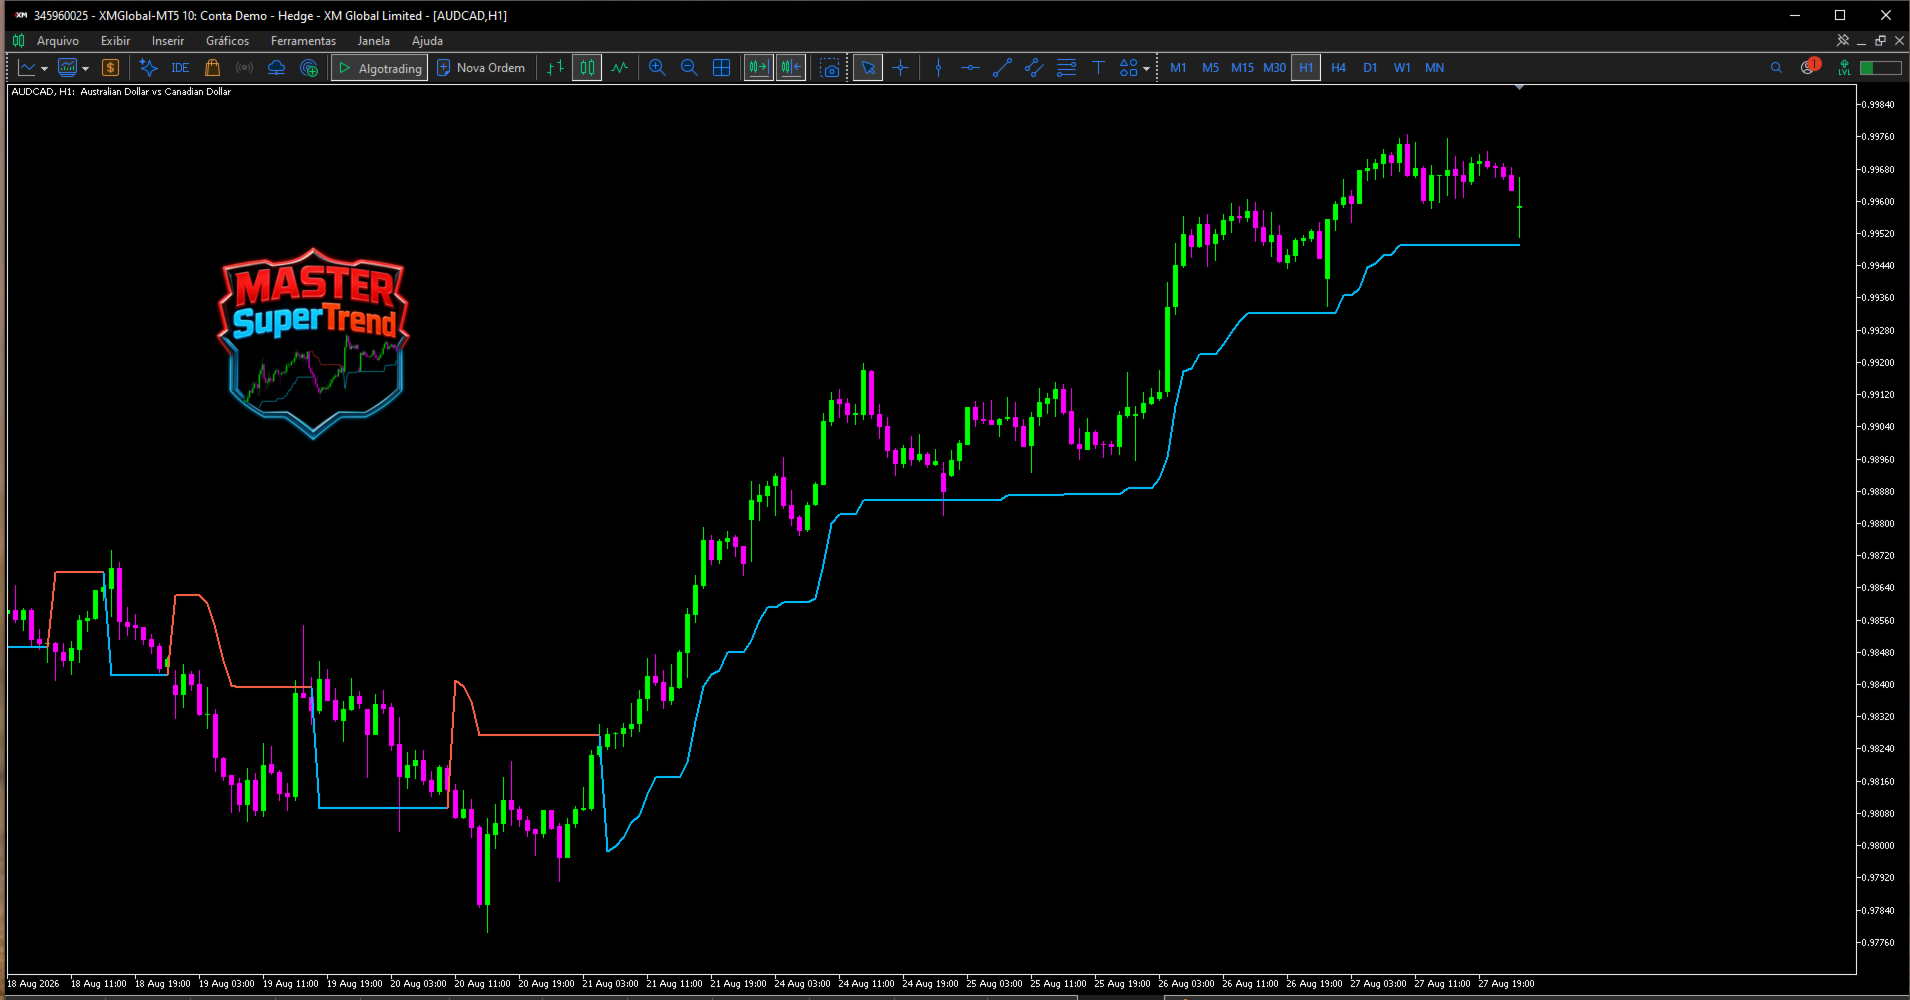Draw an equidistant channel

pyautogui.click(x=1034, y=68)
